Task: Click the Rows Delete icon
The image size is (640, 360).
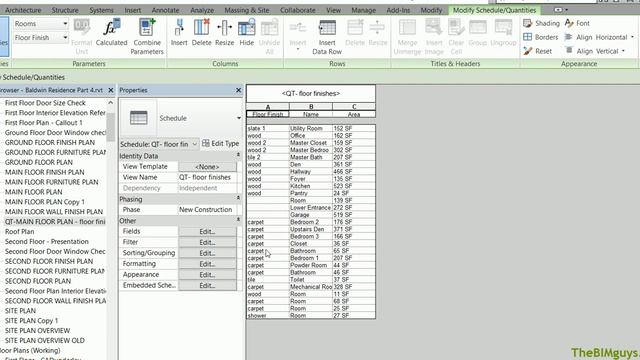Action: (355, 27)
